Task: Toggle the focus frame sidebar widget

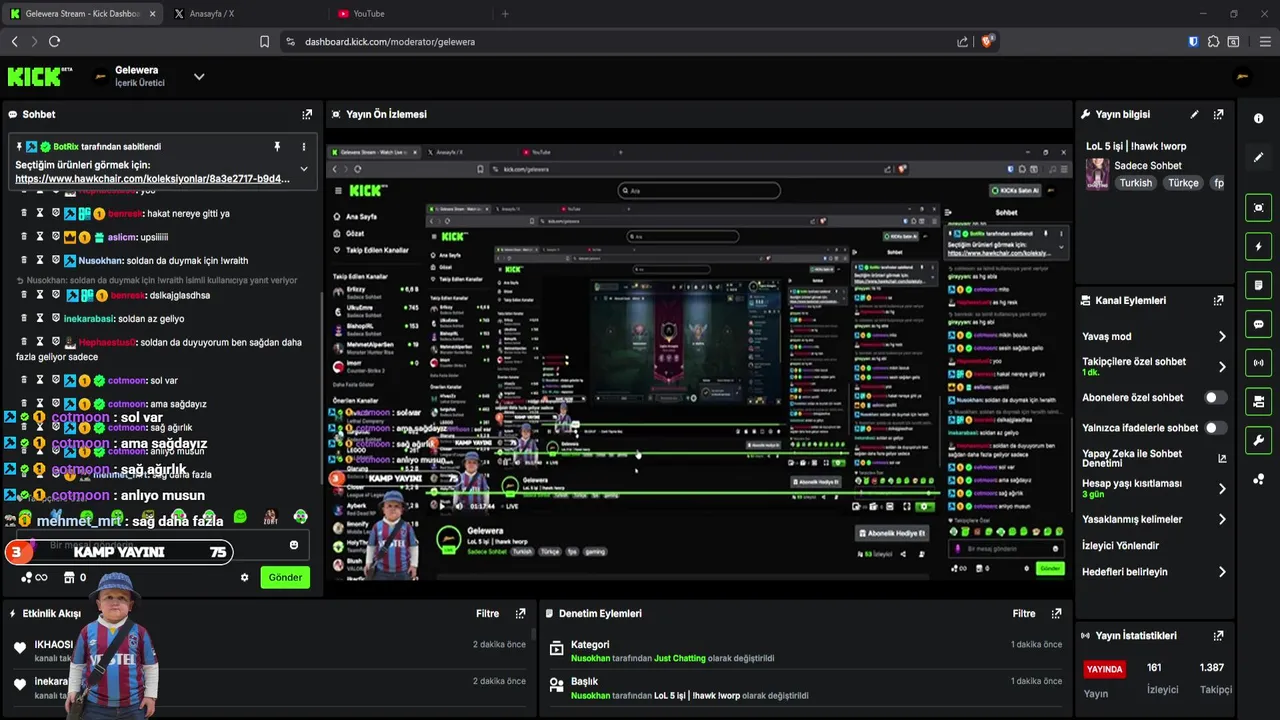Action: [x=1258, y=207]
